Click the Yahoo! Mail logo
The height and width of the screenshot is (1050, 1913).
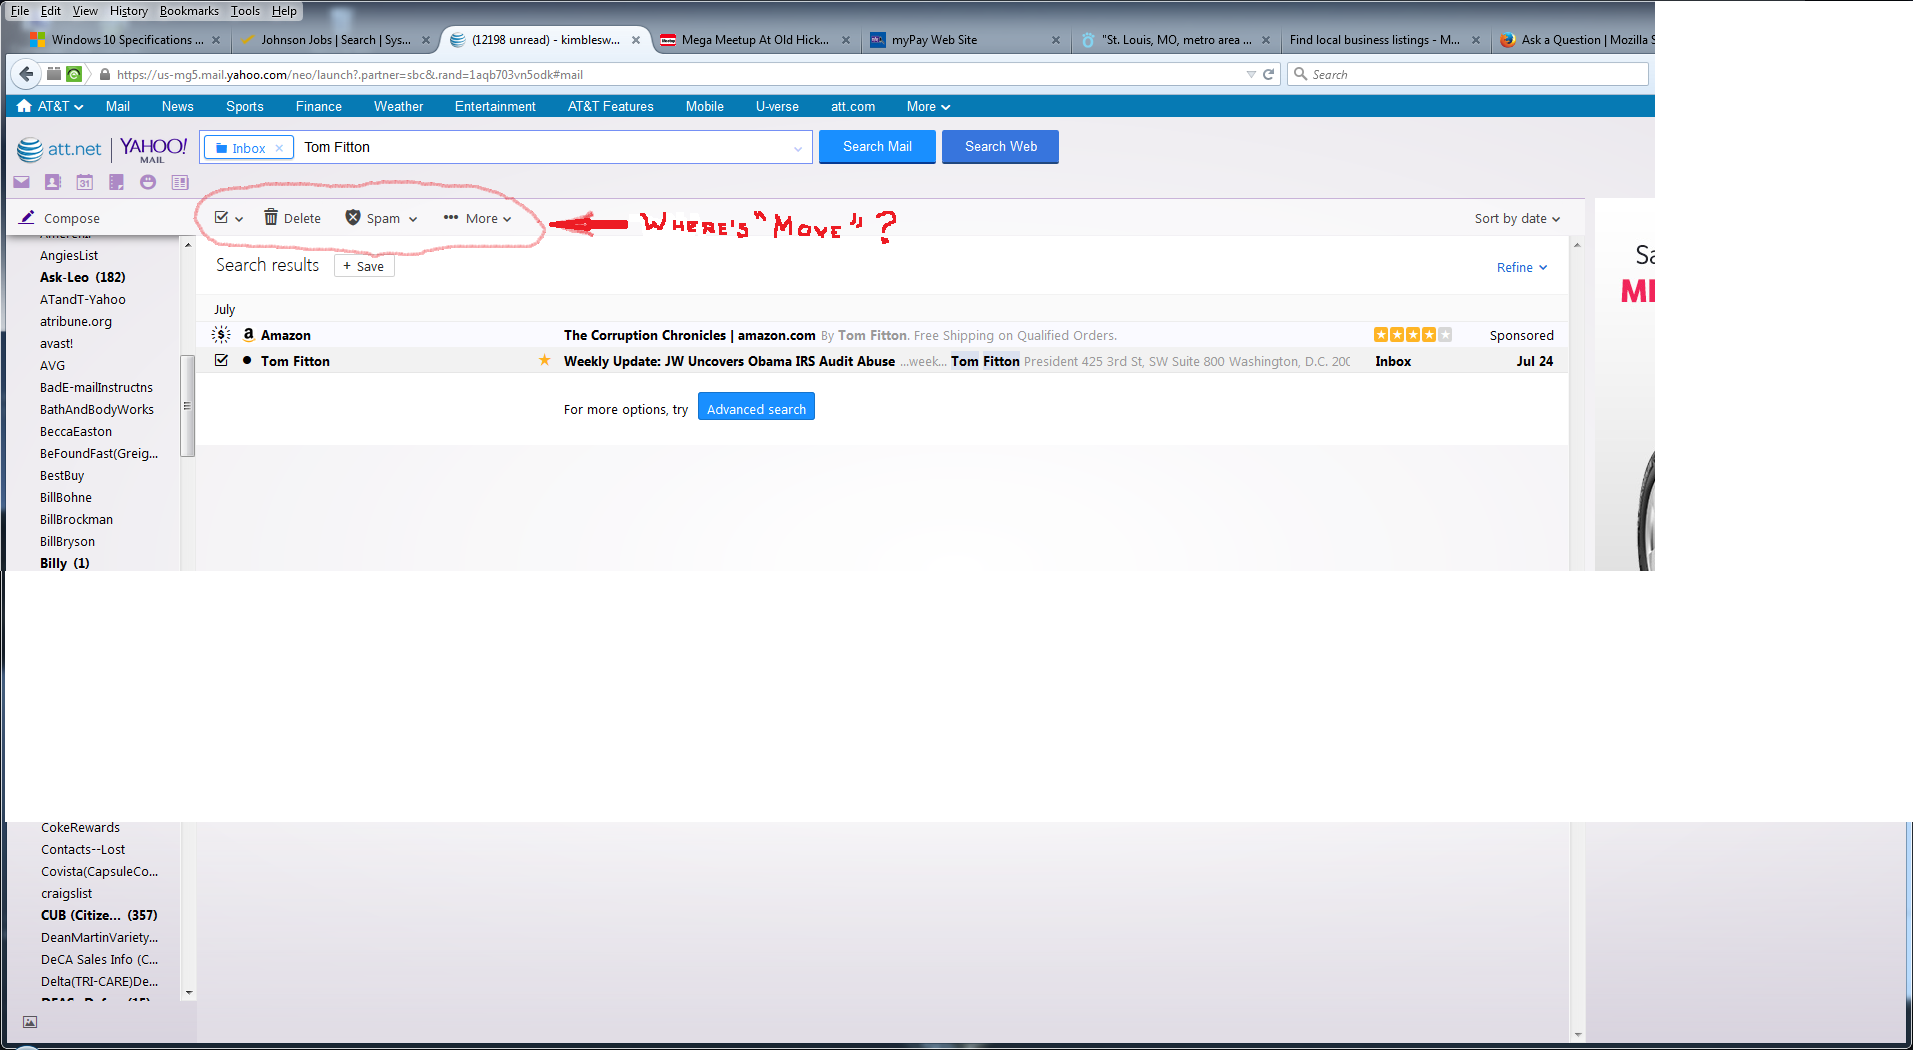154,150
